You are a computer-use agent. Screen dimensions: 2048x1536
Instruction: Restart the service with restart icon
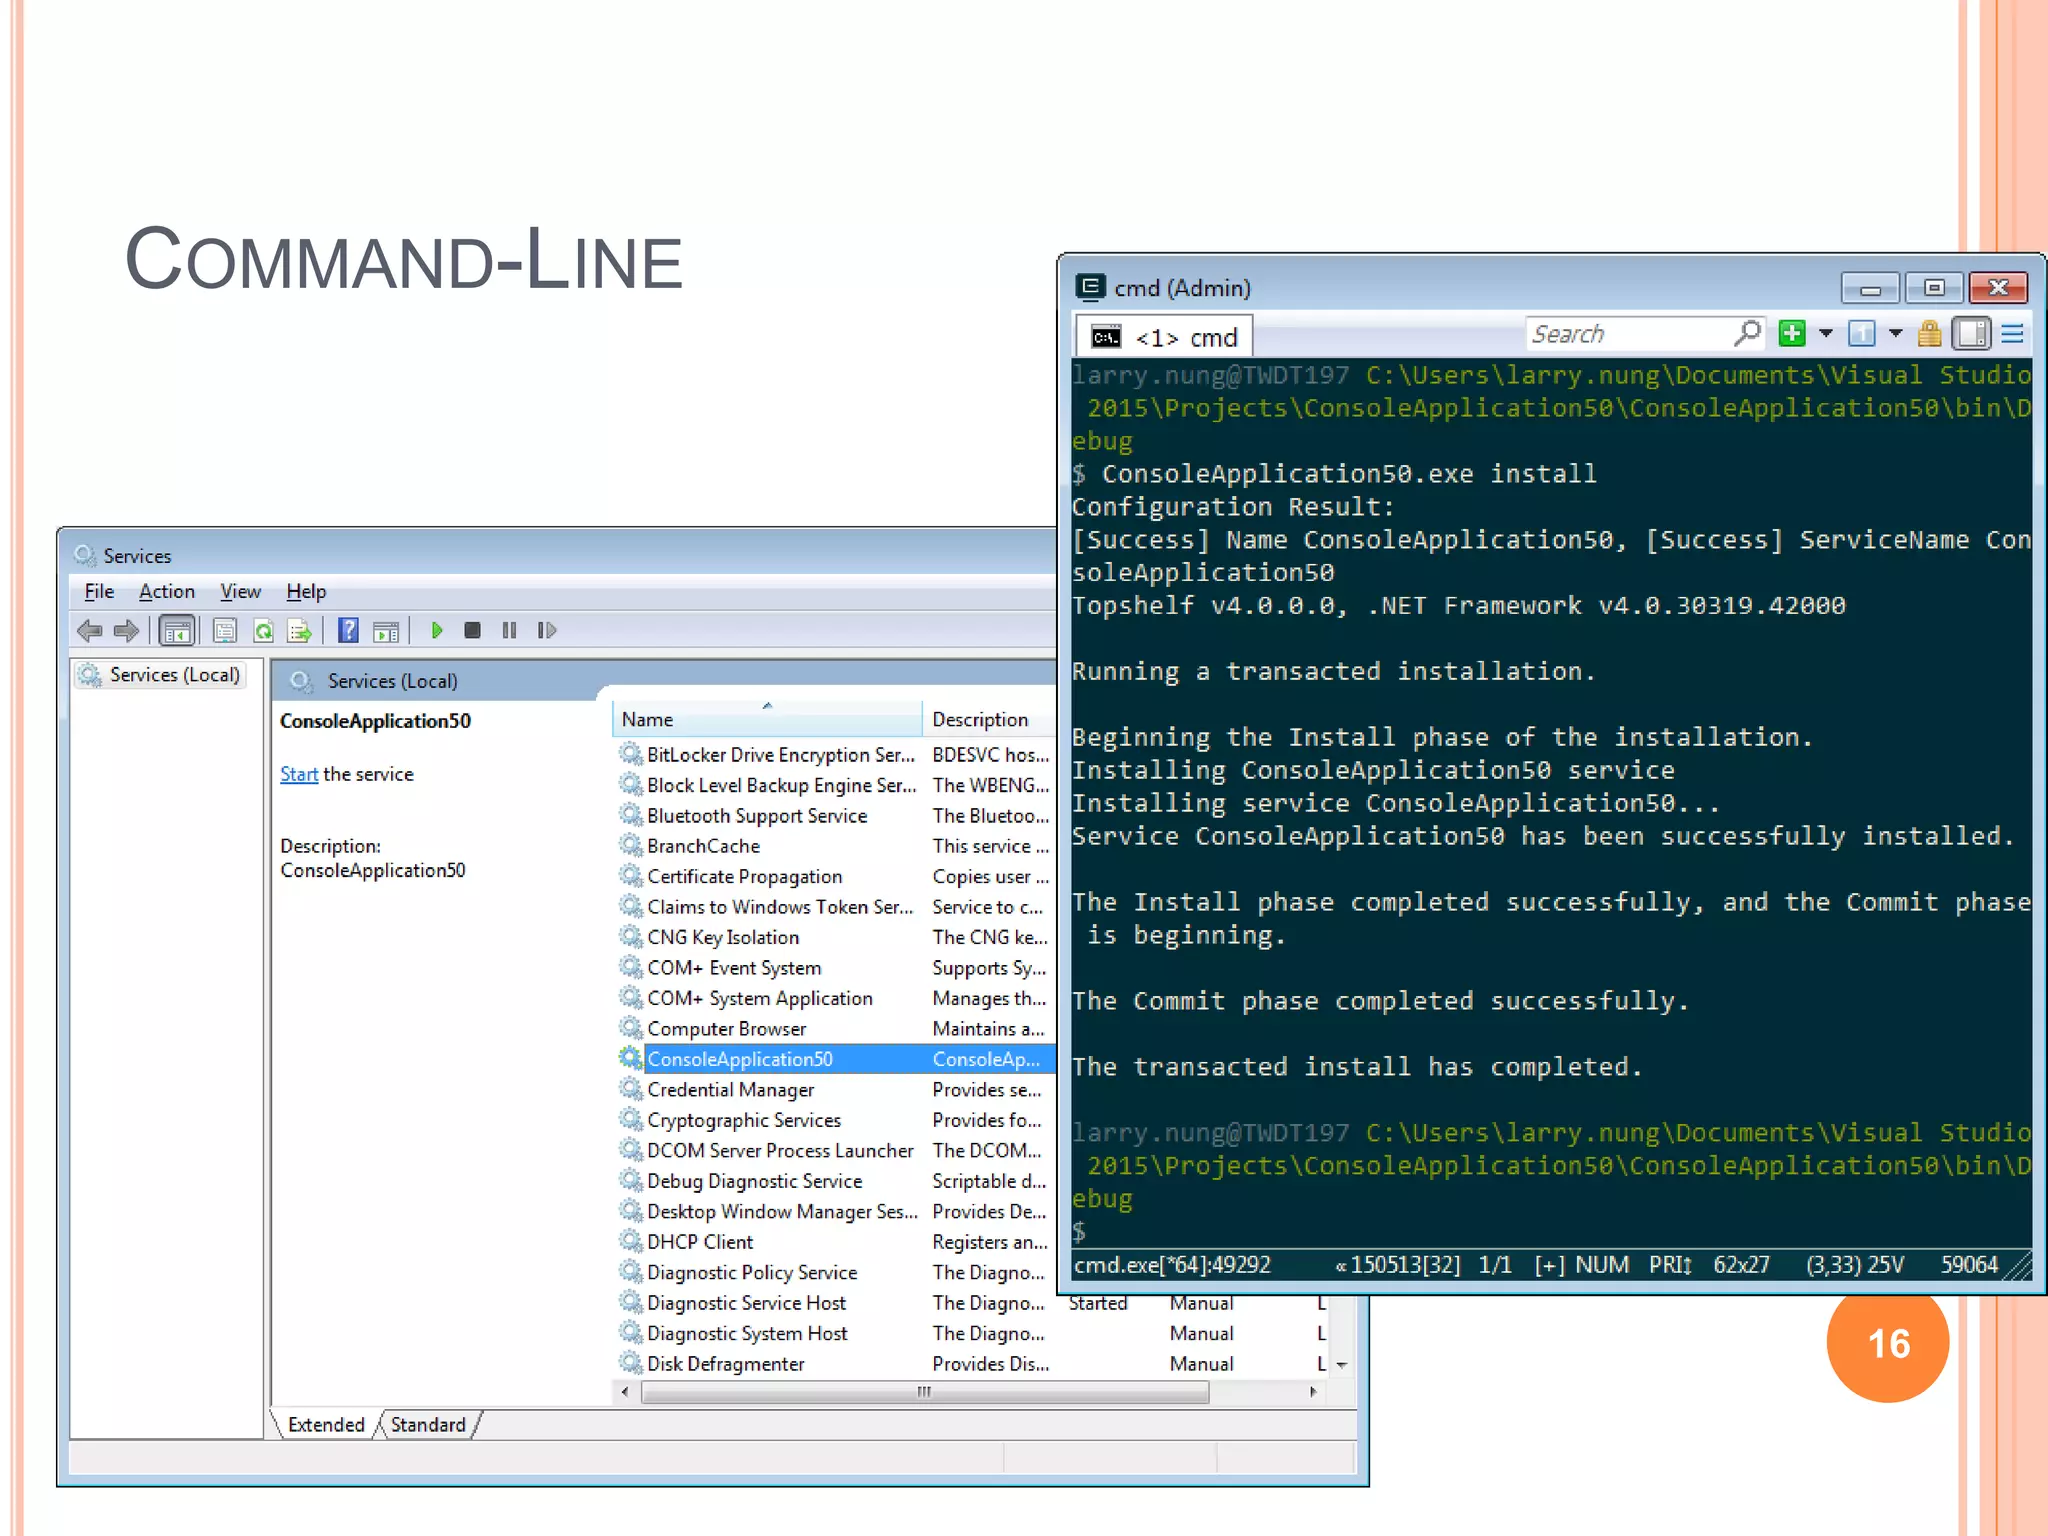[x=546, y=630]
